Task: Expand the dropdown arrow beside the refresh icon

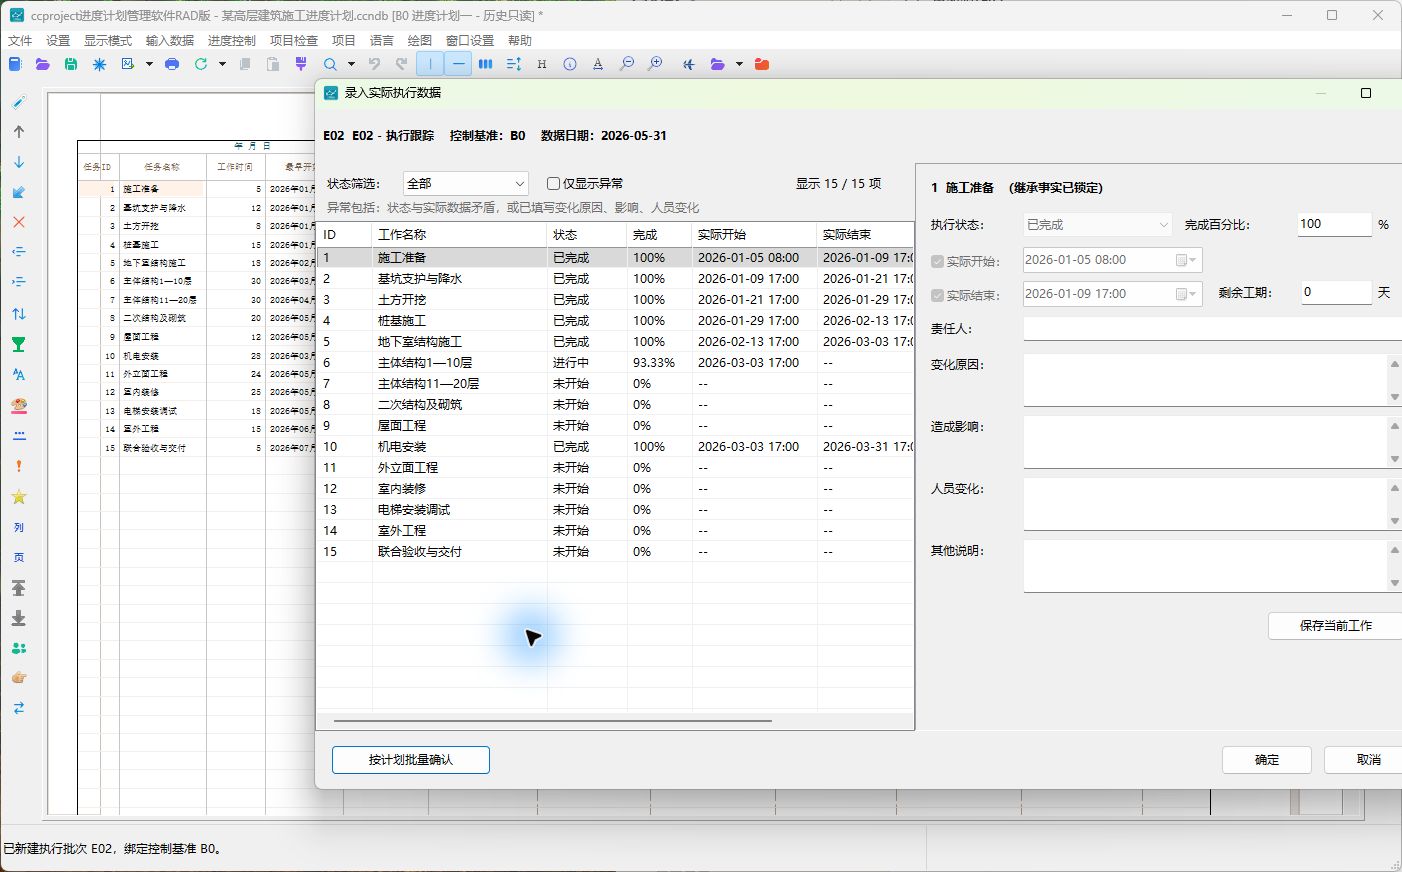Action: click(222, 64)
